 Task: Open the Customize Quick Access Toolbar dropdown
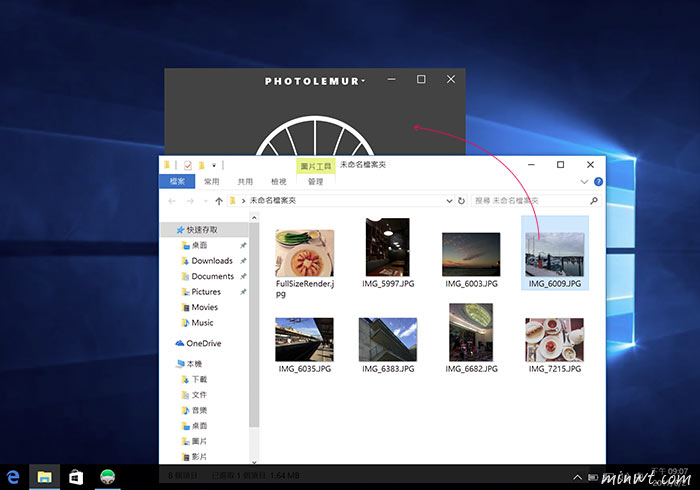coord(214,166)
